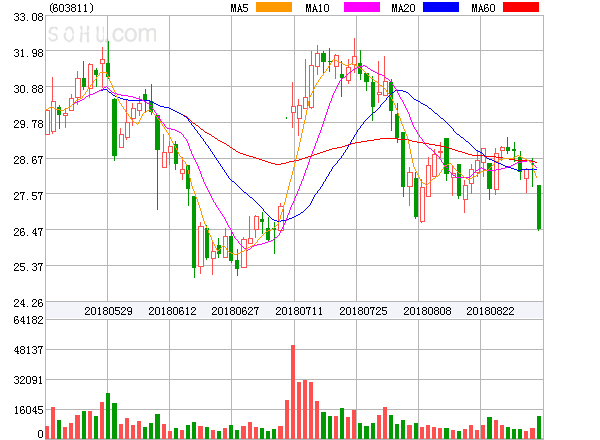Click the 48137 volume axis label
Viewport: 600px width, 440px height.
28,350
